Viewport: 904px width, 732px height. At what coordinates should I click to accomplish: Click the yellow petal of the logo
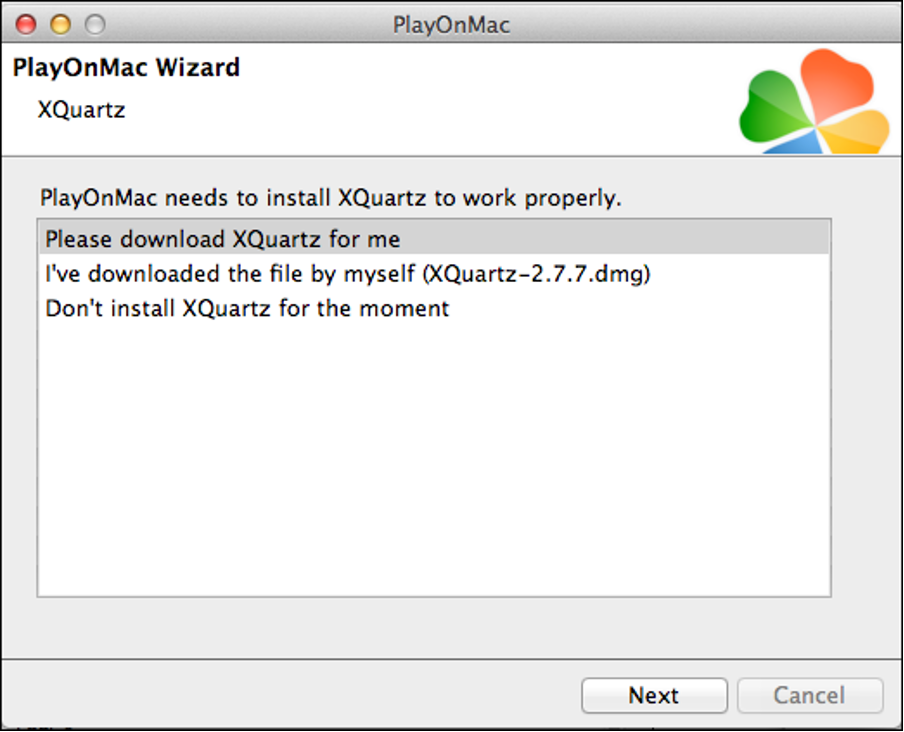860,131
